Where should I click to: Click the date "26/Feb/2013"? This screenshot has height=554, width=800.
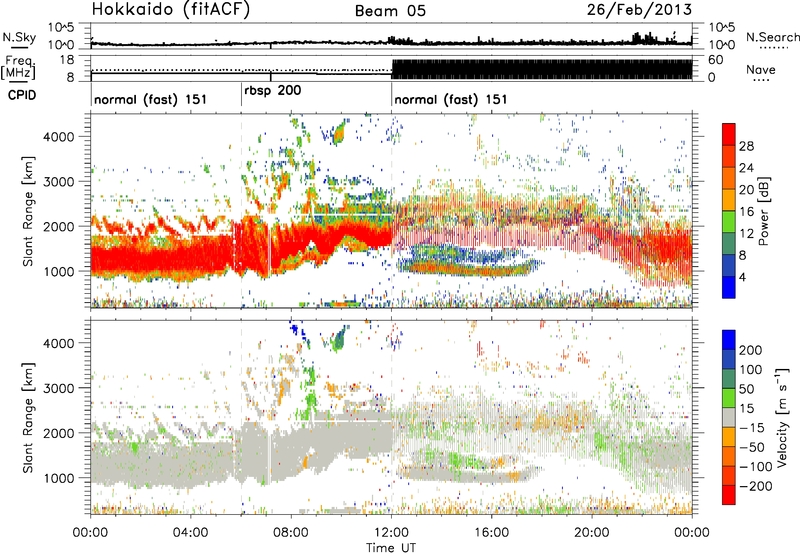coord(639,10)
